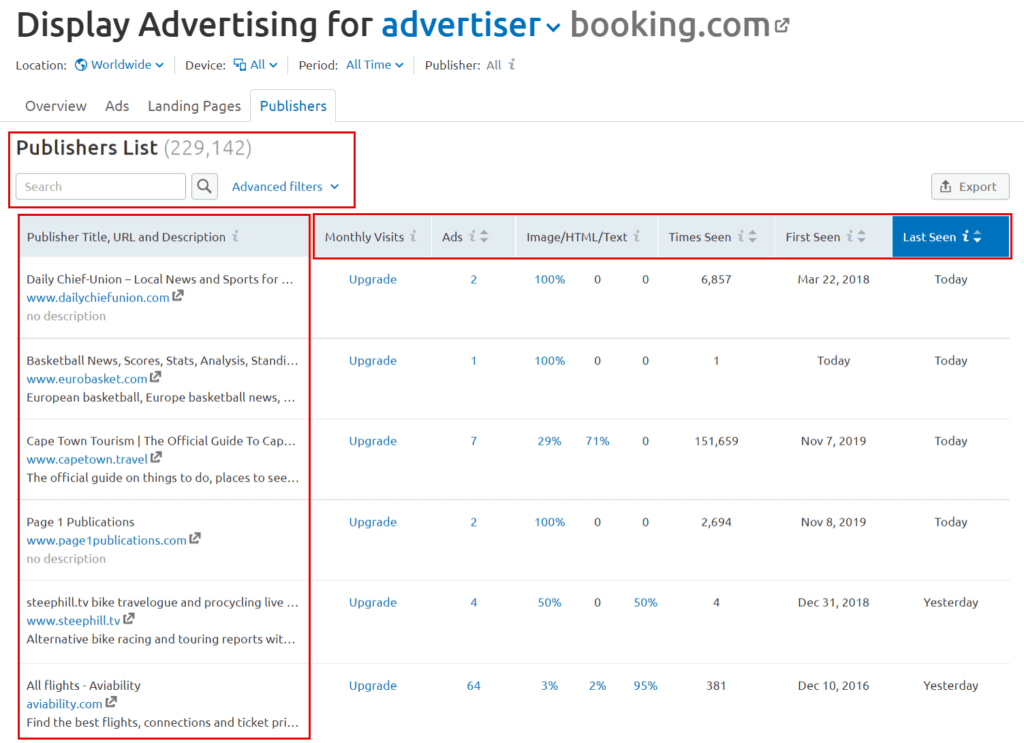Click info icon in Ads column header
Screen dimensions: 1024x743
point(472,236)
